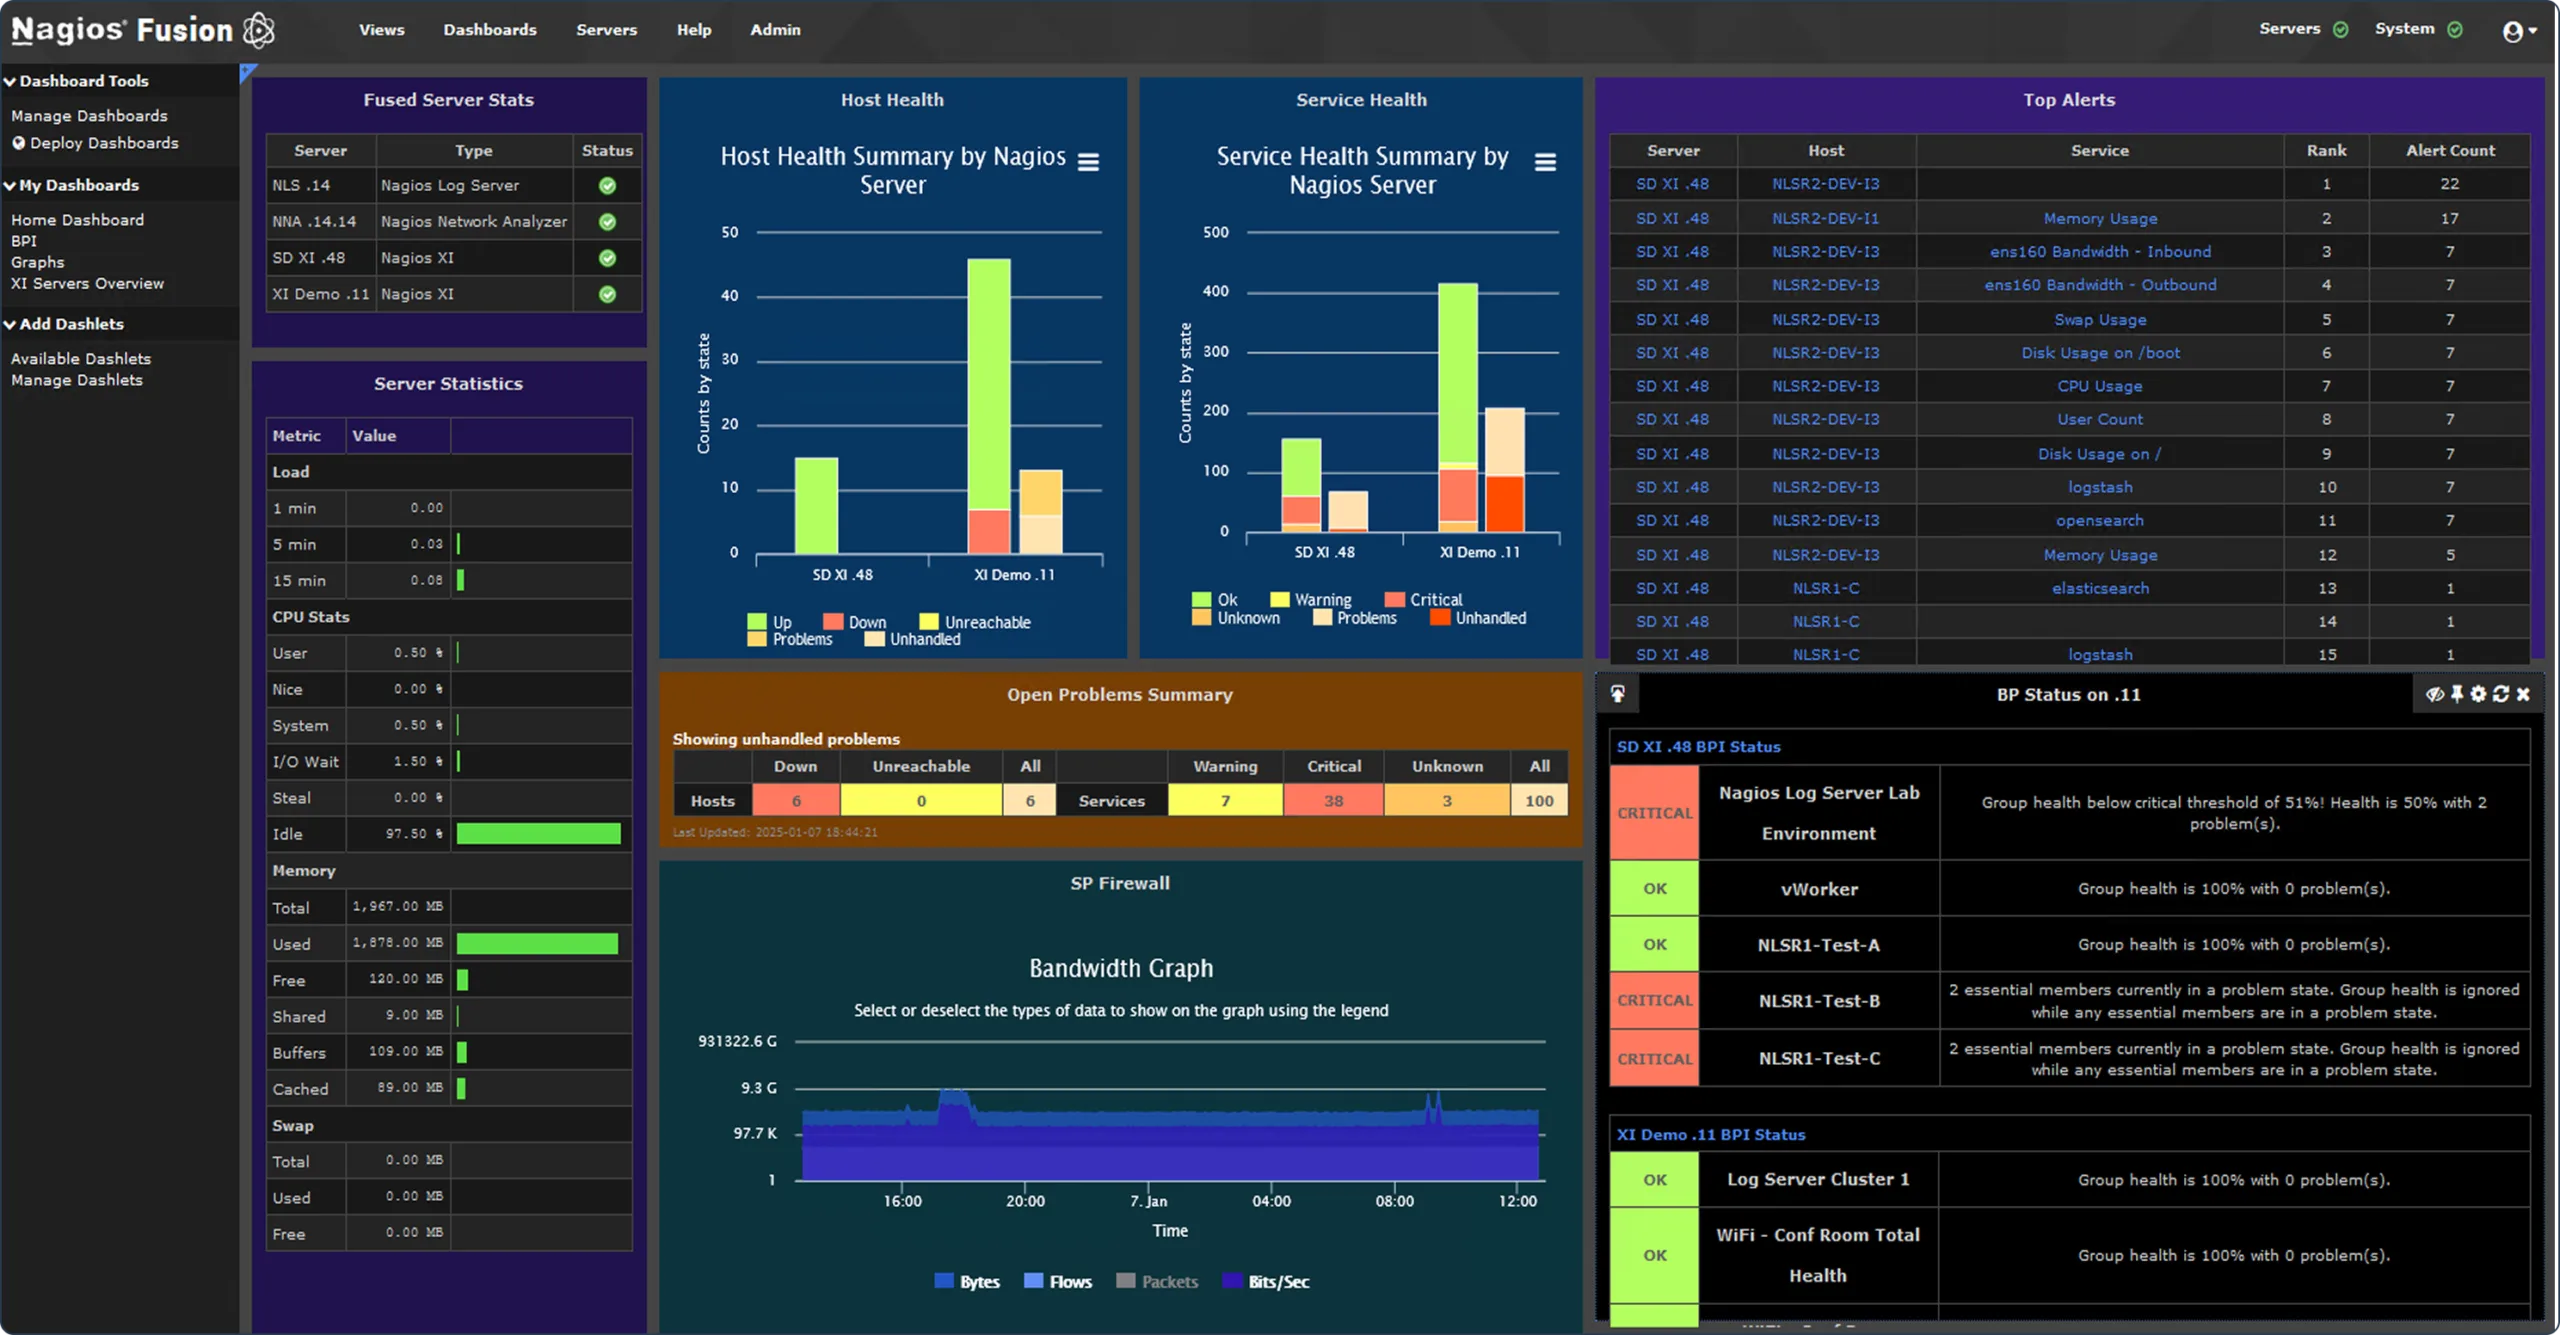Open elasticsearch service on NLSR1-C
This screenshot has height=1335, width=2560.
(x=2099, y=589)
